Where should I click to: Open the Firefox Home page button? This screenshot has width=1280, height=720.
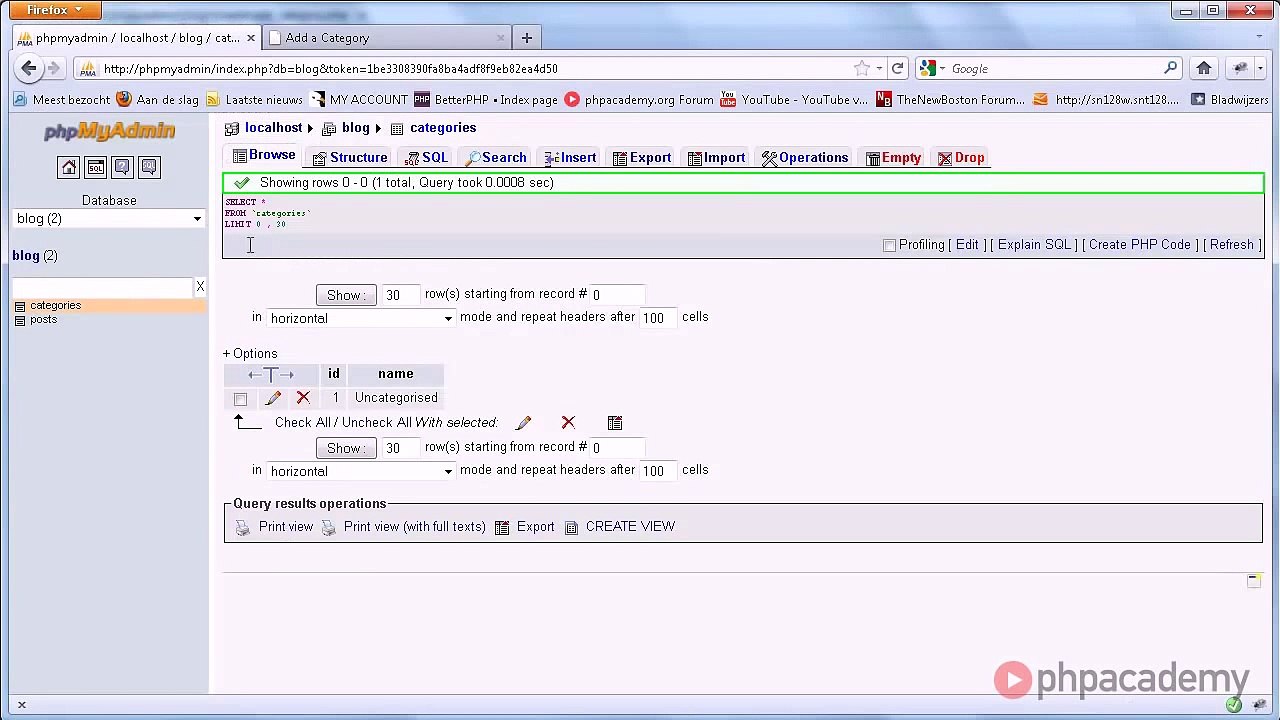tap(1204, 68)
